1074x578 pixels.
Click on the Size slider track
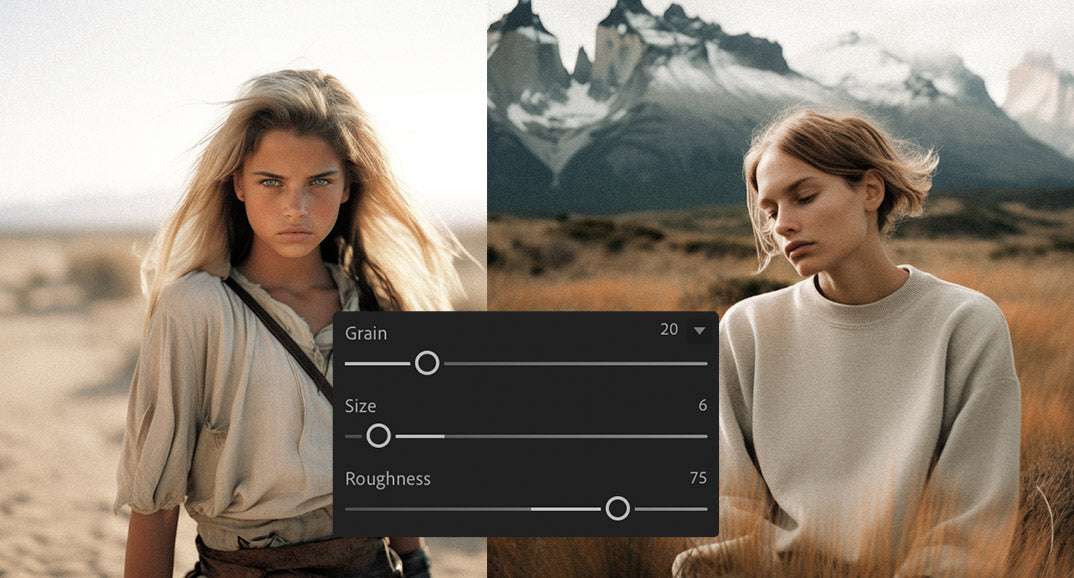click(x=550, y=435)
